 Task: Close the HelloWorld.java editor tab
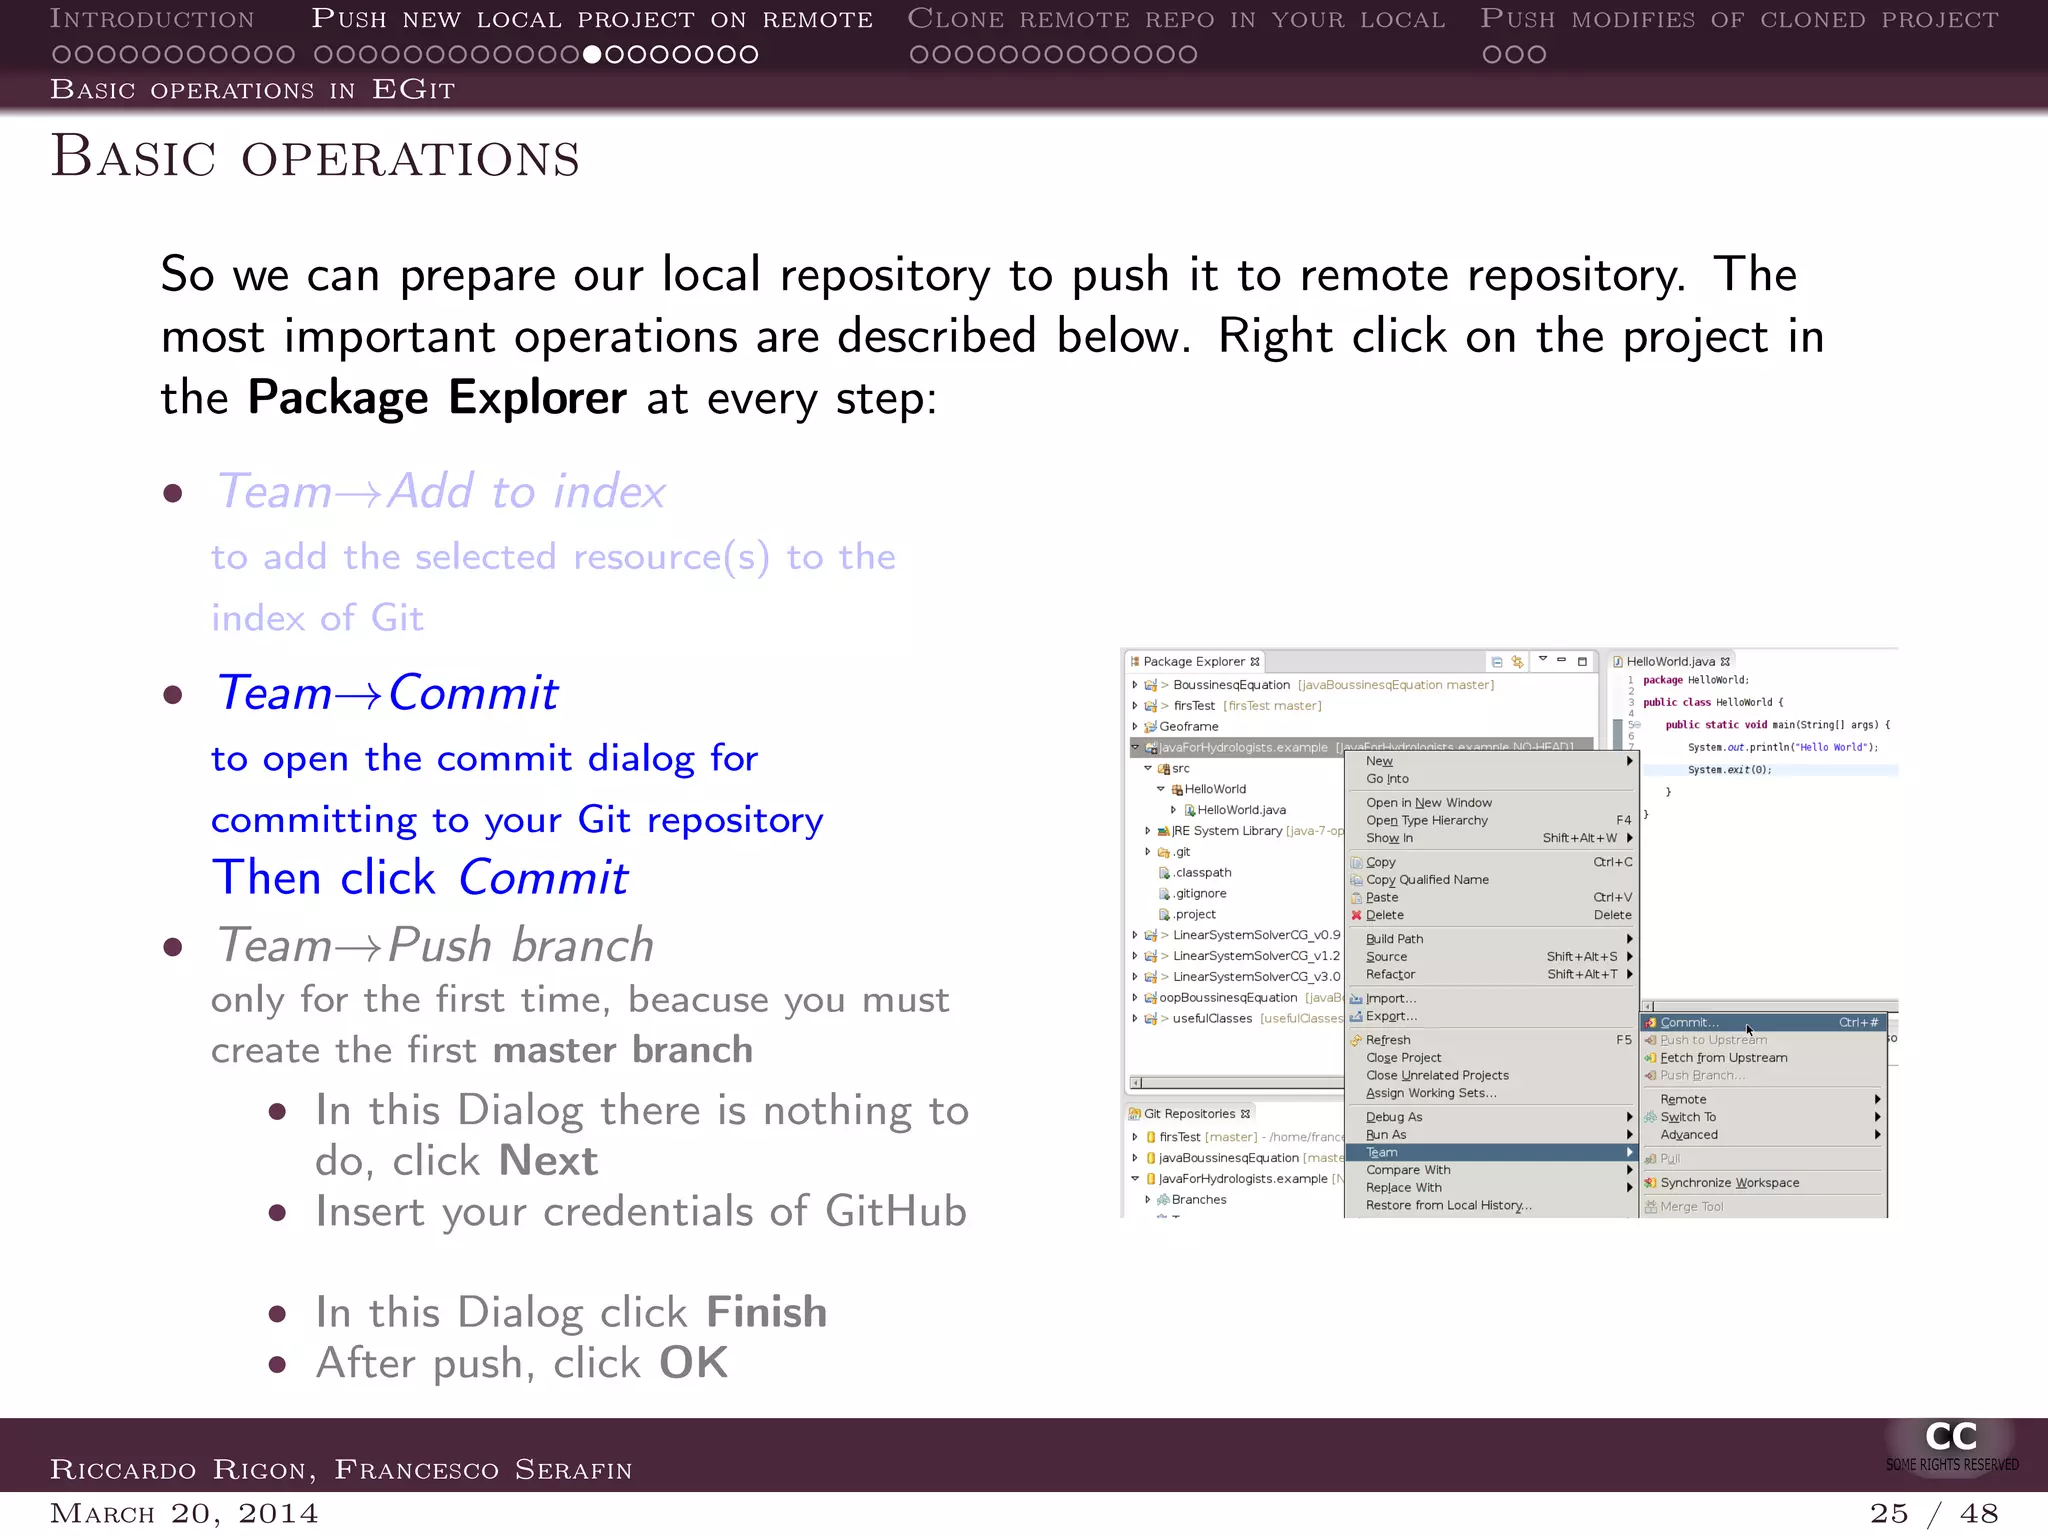click(1725, 662)
